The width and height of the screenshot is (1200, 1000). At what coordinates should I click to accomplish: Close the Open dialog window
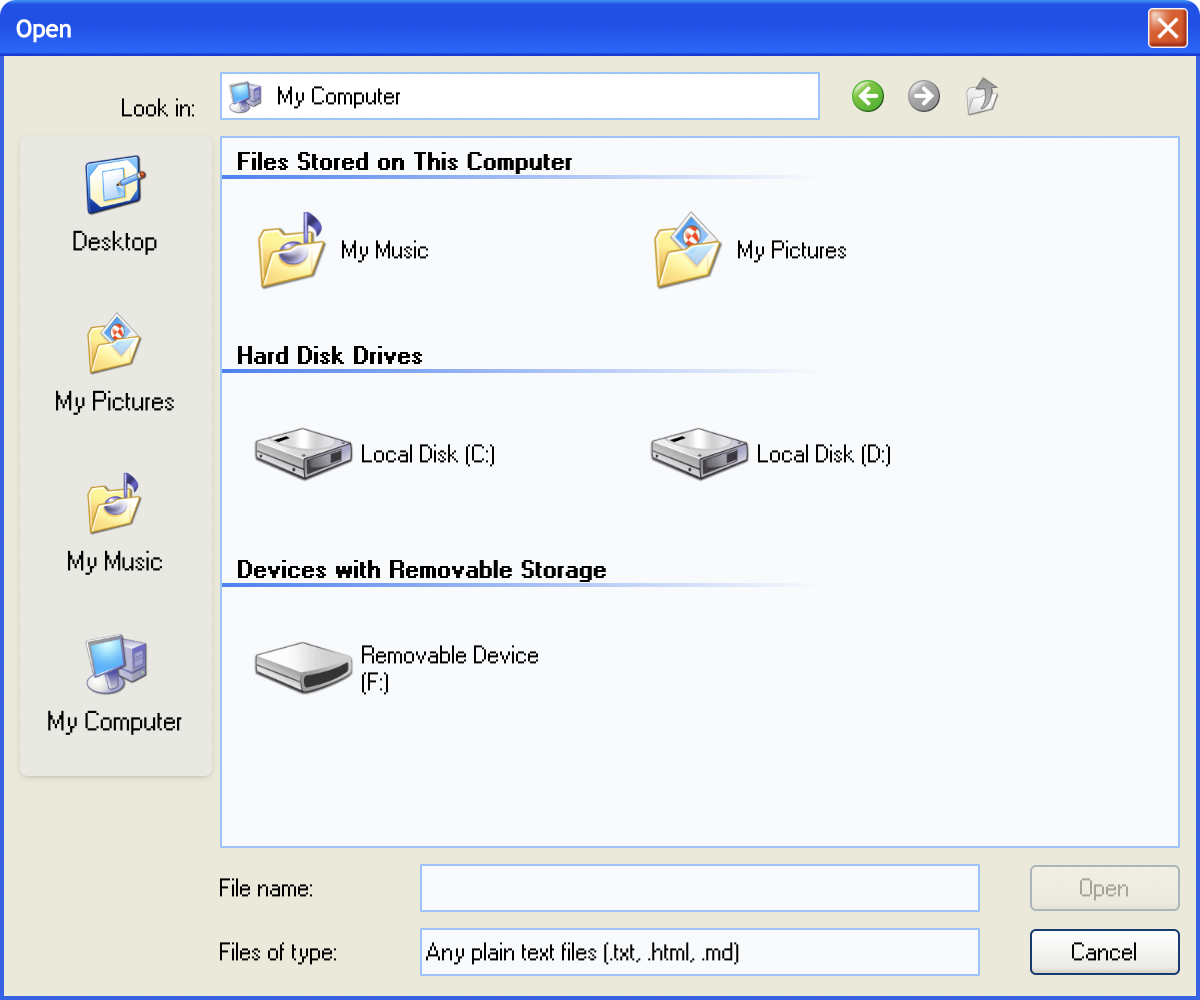tap(1167, 28)
